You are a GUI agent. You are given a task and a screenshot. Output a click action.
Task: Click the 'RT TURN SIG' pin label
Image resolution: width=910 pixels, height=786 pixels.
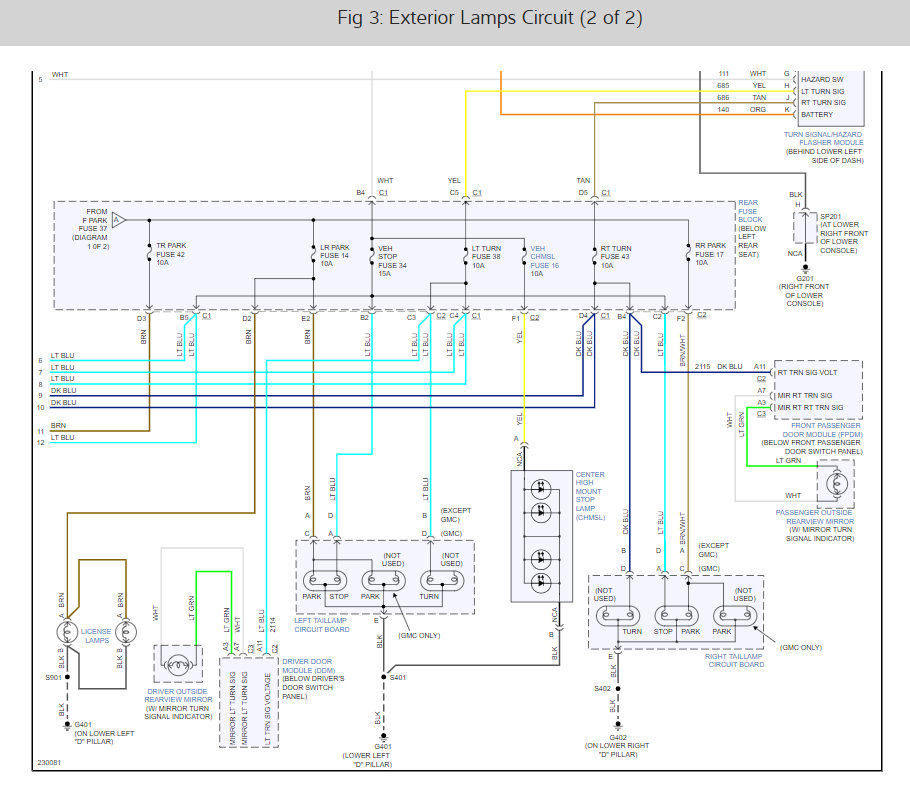tap(823, 103)
